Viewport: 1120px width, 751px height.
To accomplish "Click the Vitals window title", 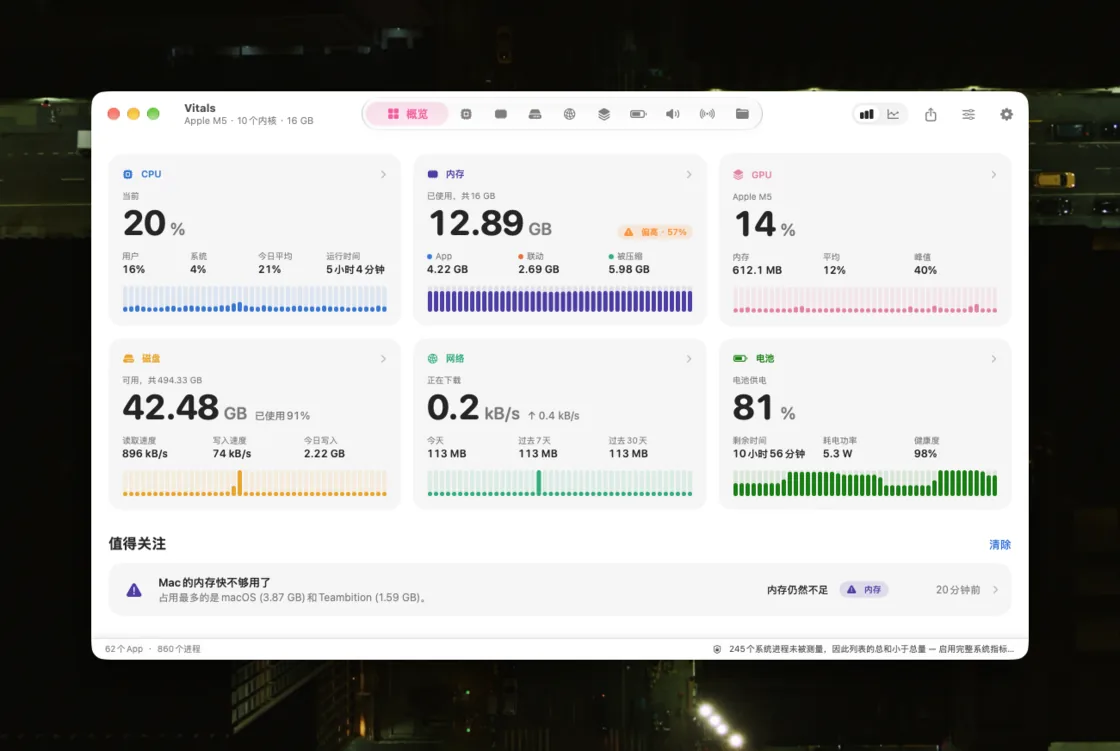I will click(x=200, y=108).
